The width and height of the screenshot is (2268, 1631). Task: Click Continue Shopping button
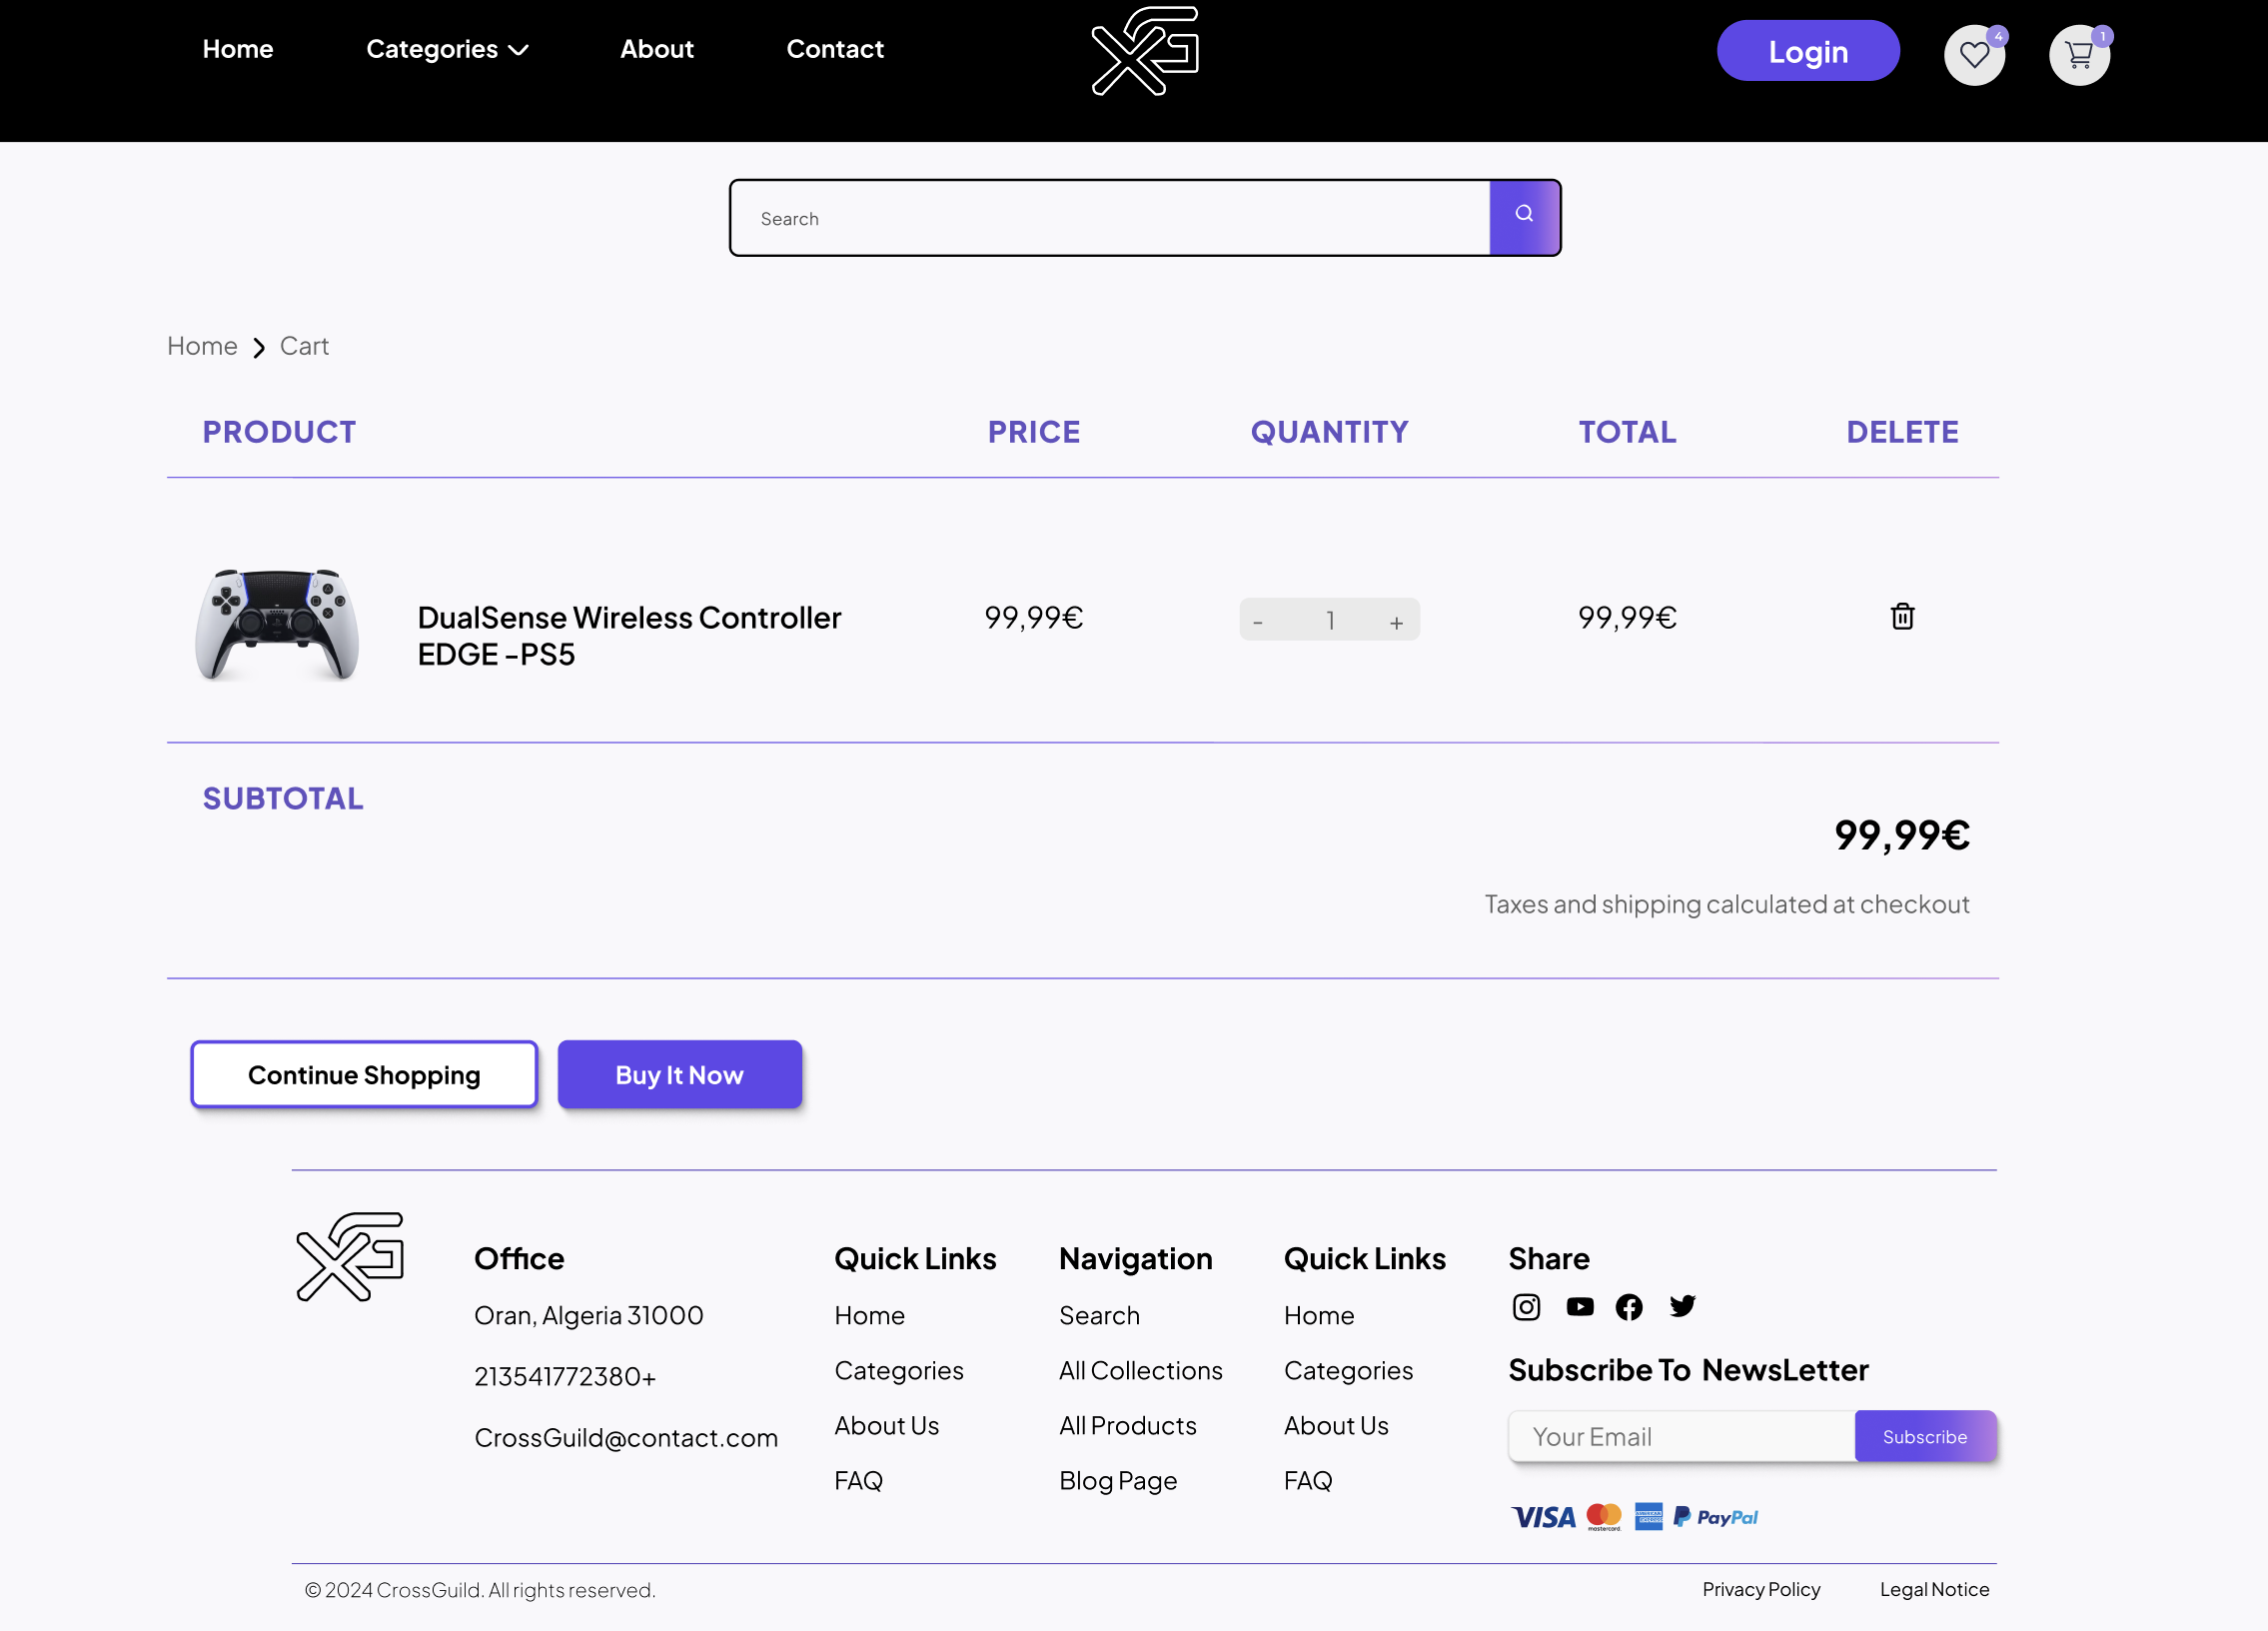[x=364, y=1074]
